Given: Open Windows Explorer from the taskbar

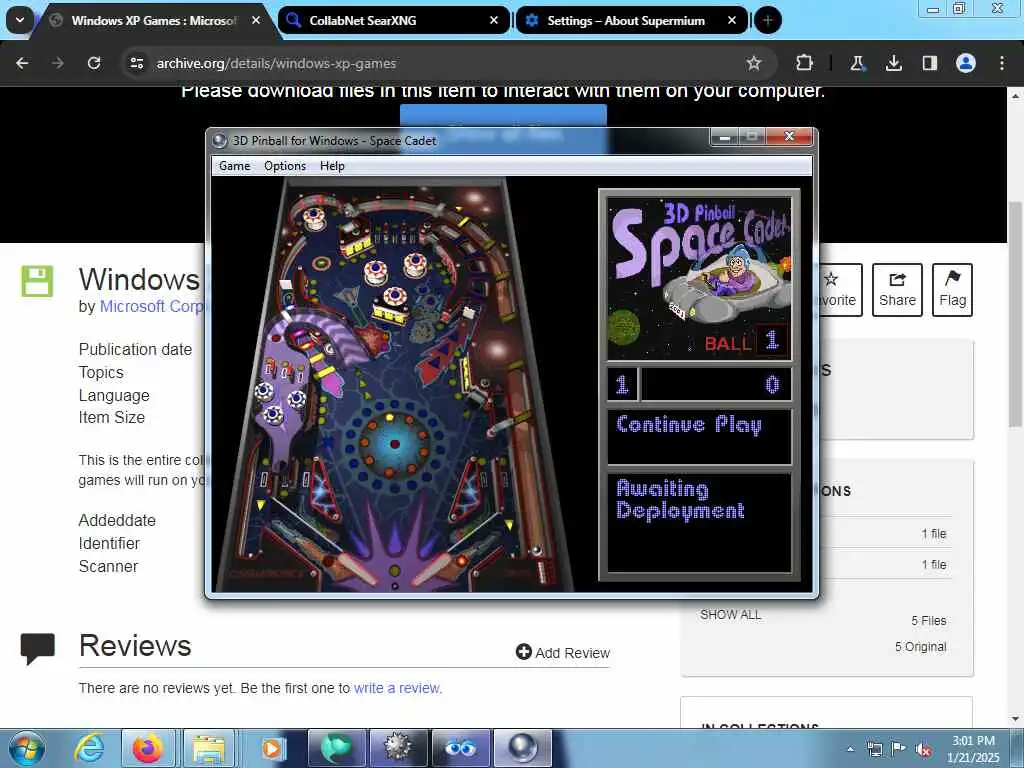Looking at the screenshot, I should 209,748.
